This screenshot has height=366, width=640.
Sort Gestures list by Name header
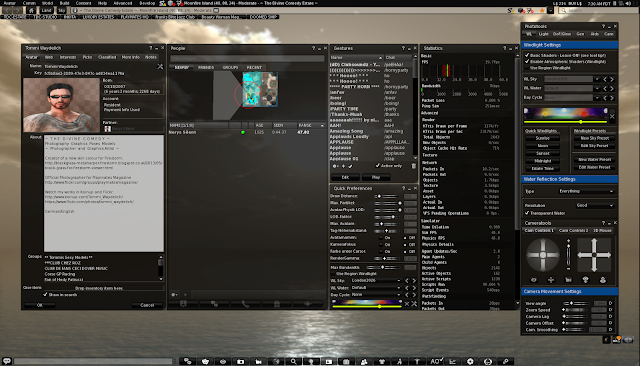coord(357,58)
